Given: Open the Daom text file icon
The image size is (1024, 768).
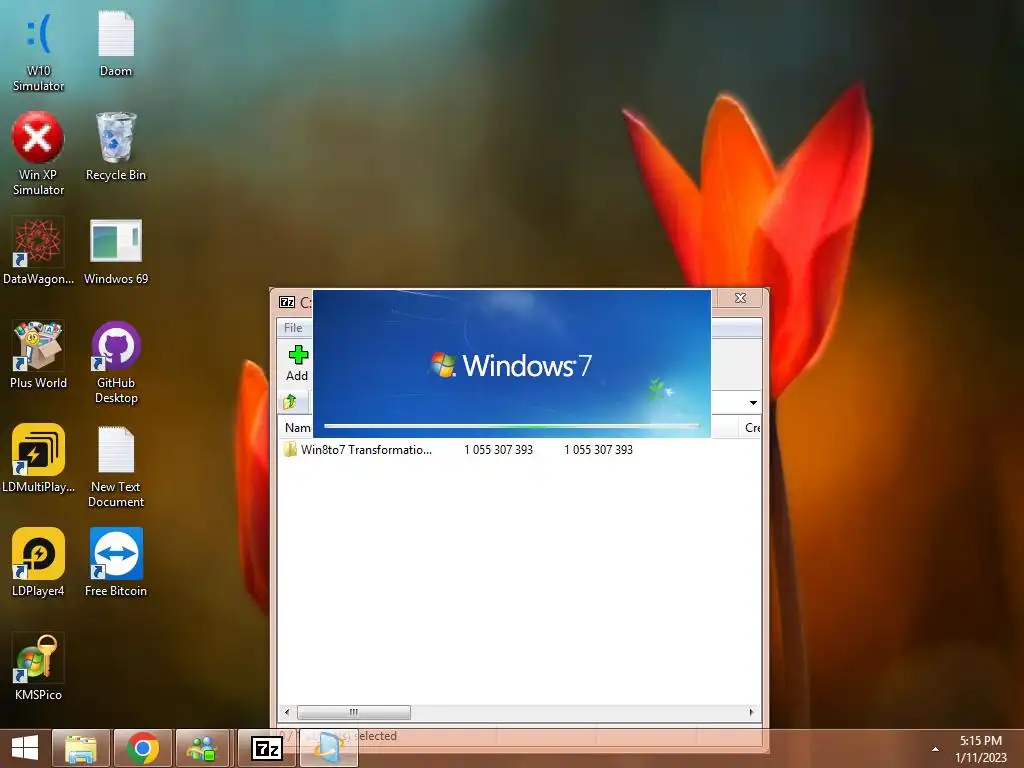Looking at the screenshot, I should [116, 43].
